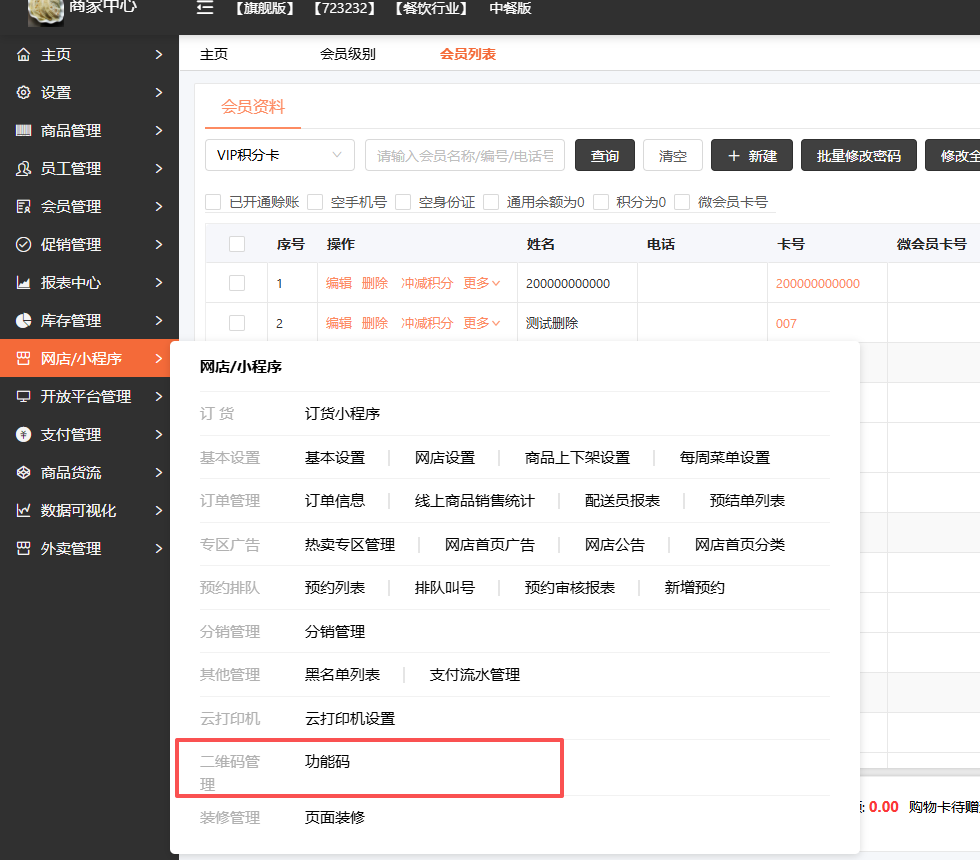The image size is (980, 860).
Task: Click the 支付管理 yen coin icon
Action: tap(23, 434)
